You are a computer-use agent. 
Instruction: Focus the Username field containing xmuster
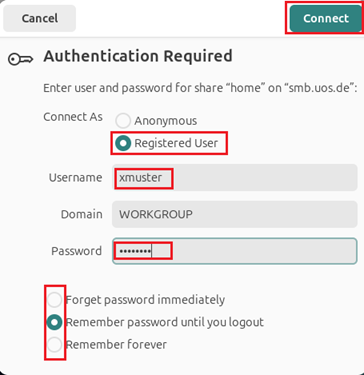click(235, 177)
